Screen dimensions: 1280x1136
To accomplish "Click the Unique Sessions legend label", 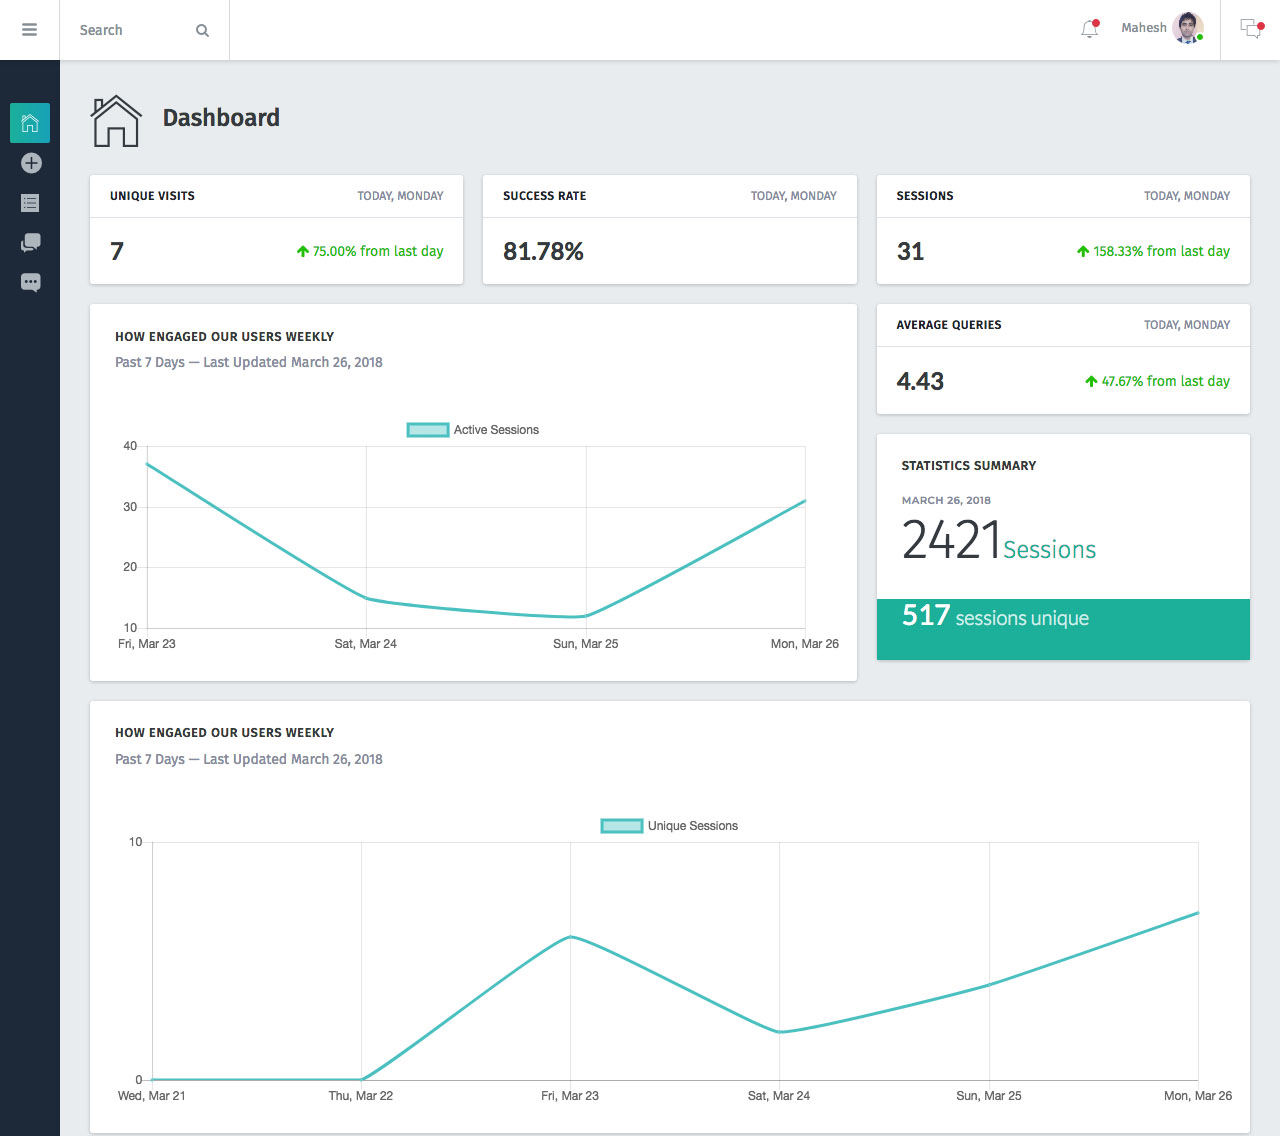I will [693, 826].
